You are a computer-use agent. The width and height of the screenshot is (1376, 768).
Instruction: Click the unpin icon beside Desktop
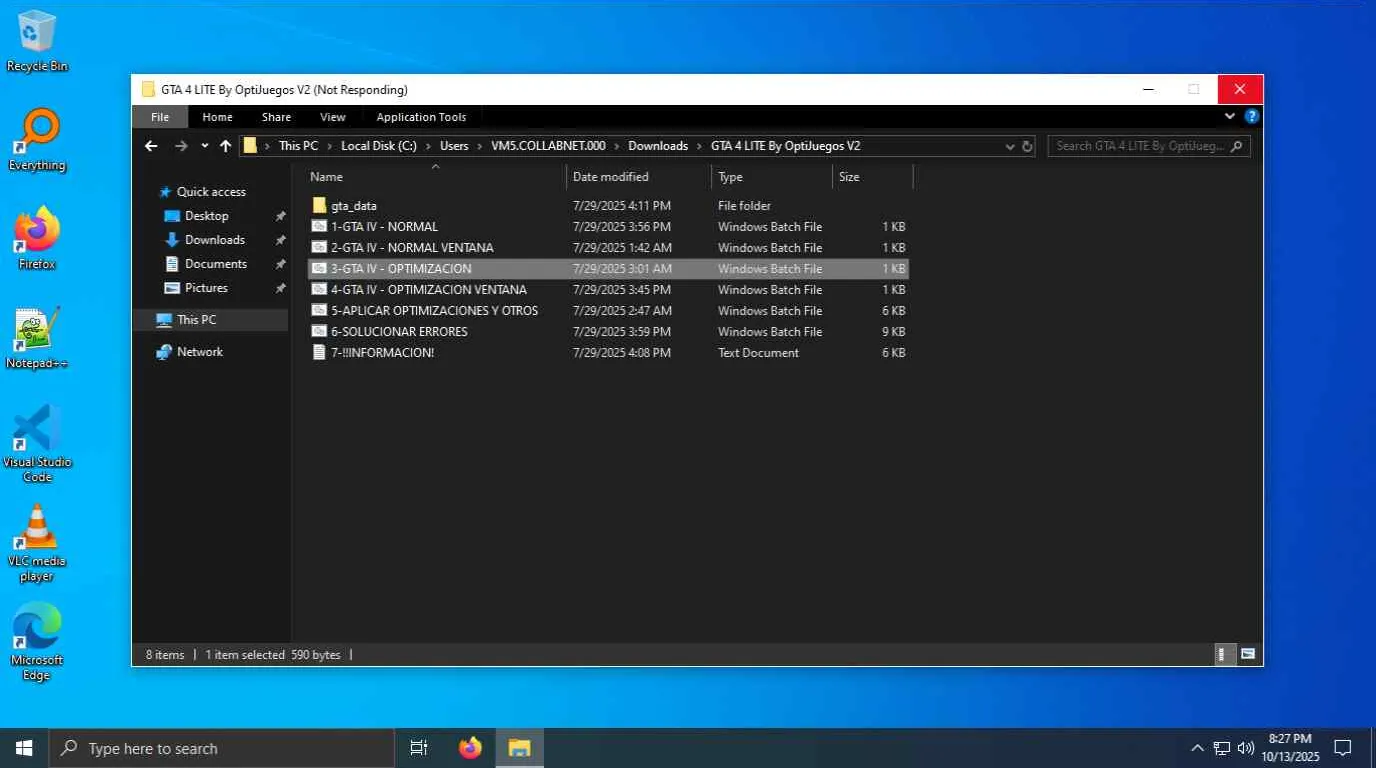[x=281, y=216]
